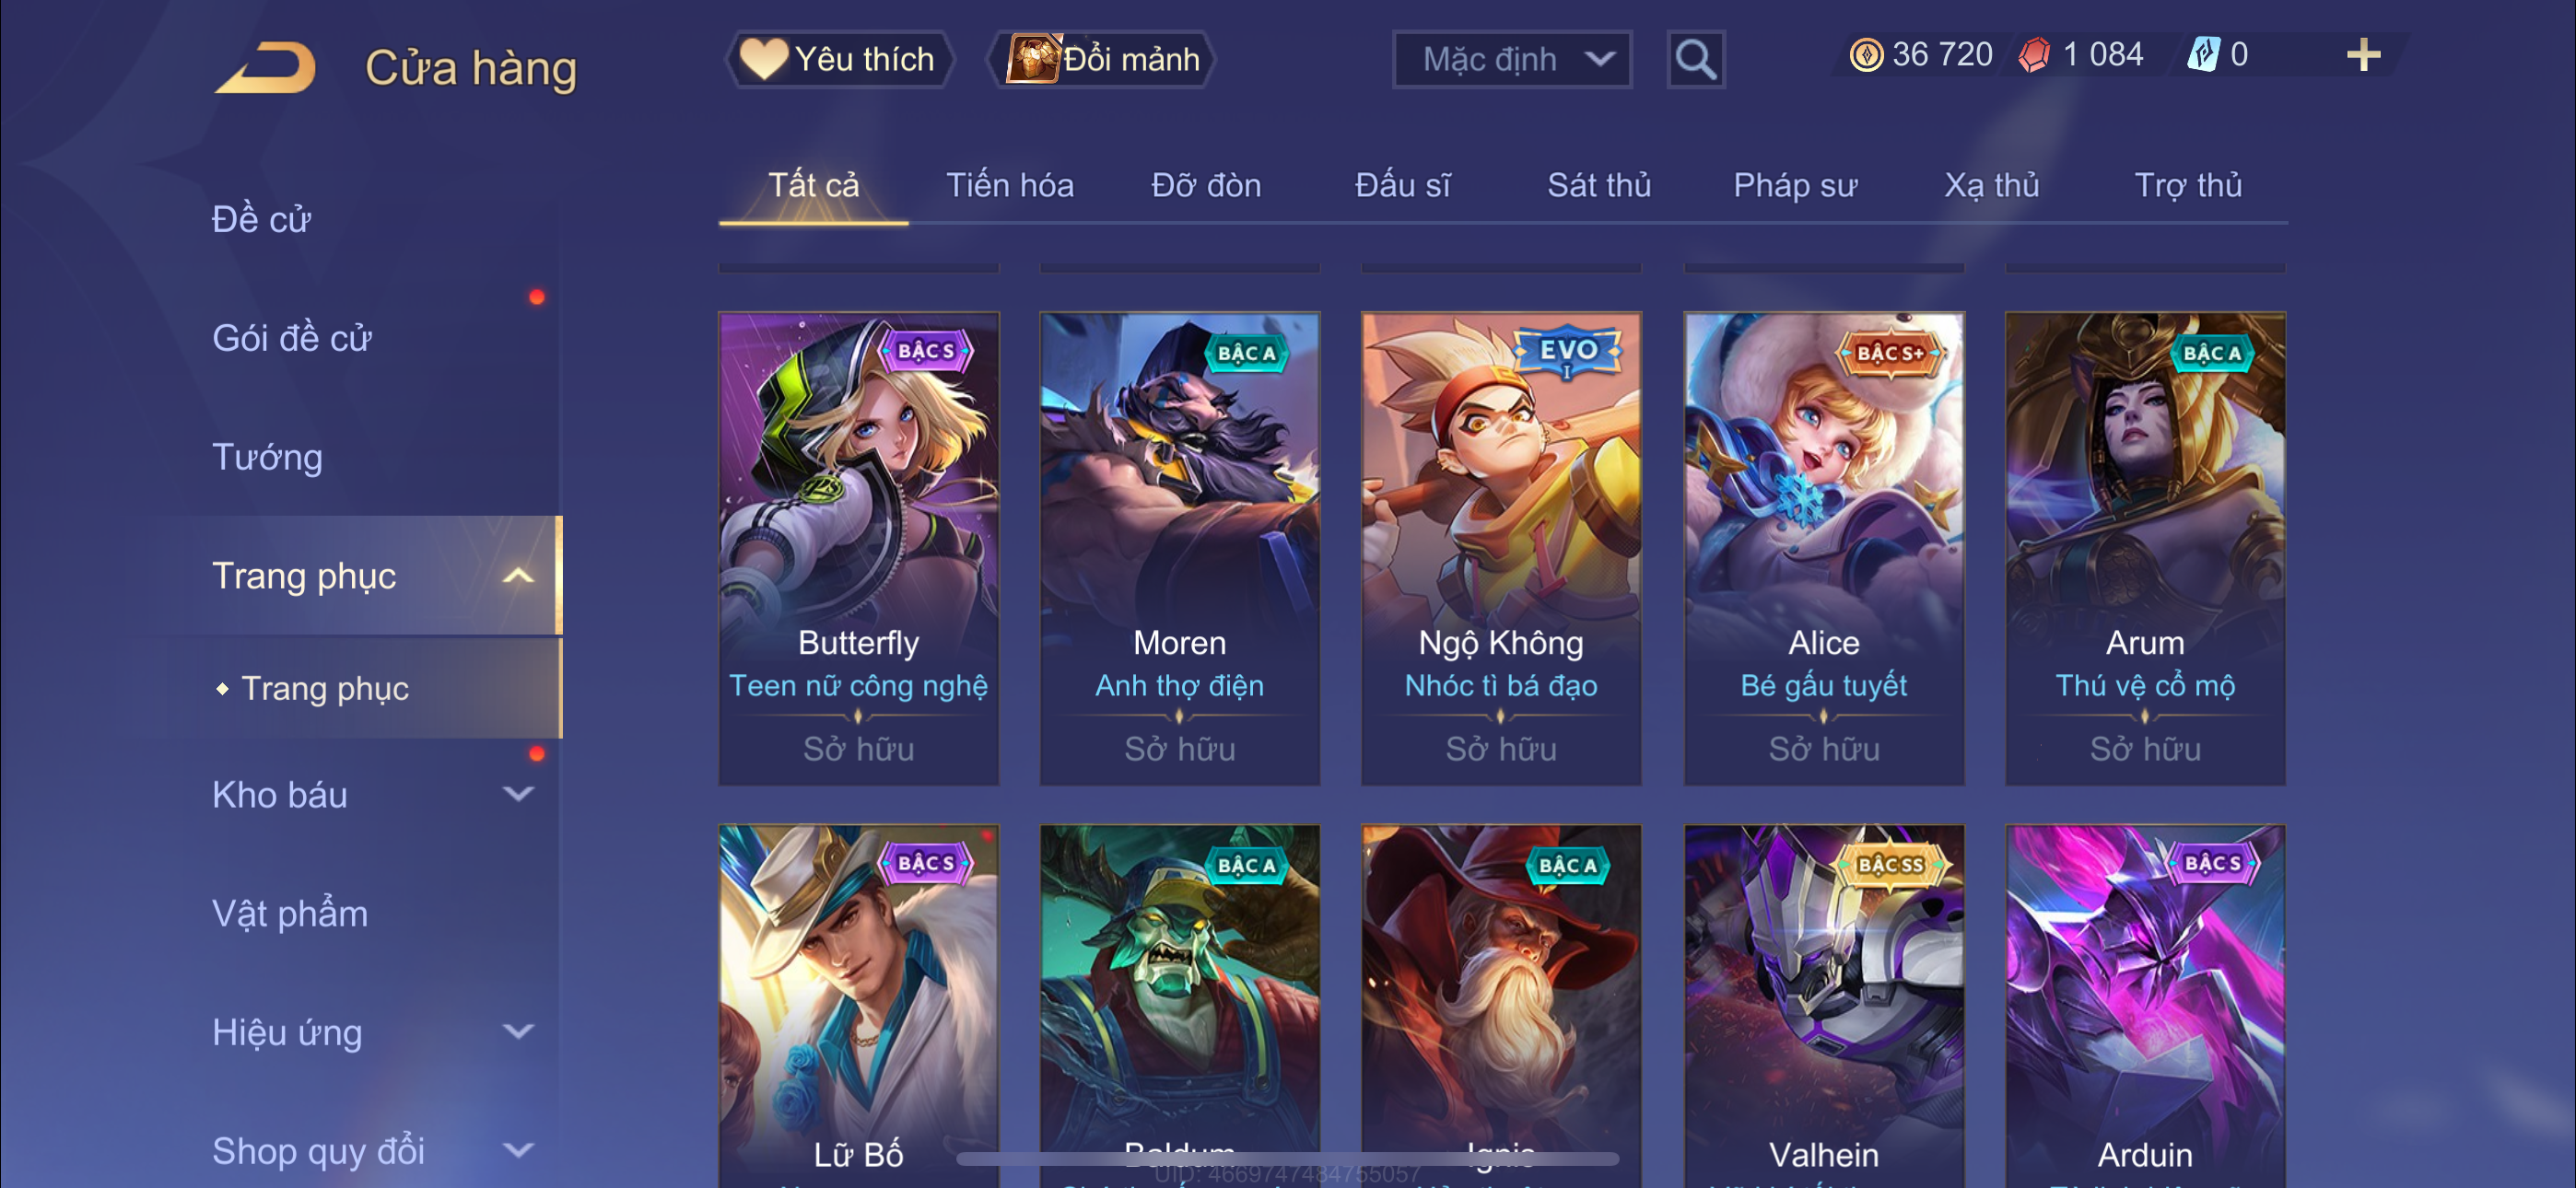2576x1188 pixels.
Task: Open the Mặc định sort dropdown
Action: (x=1511, y=60)
